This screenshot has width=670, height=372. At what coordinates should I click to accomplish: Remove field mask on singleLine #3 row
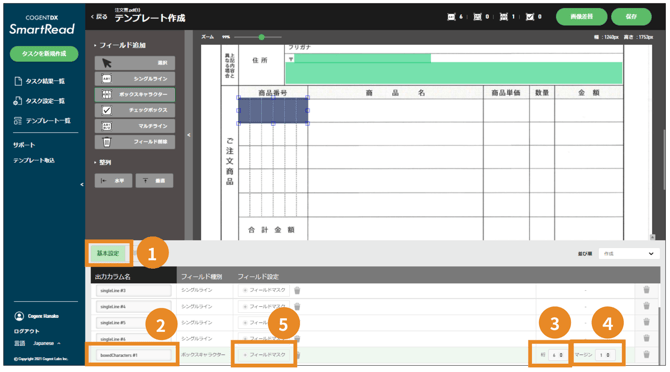(x=297, y=290)
